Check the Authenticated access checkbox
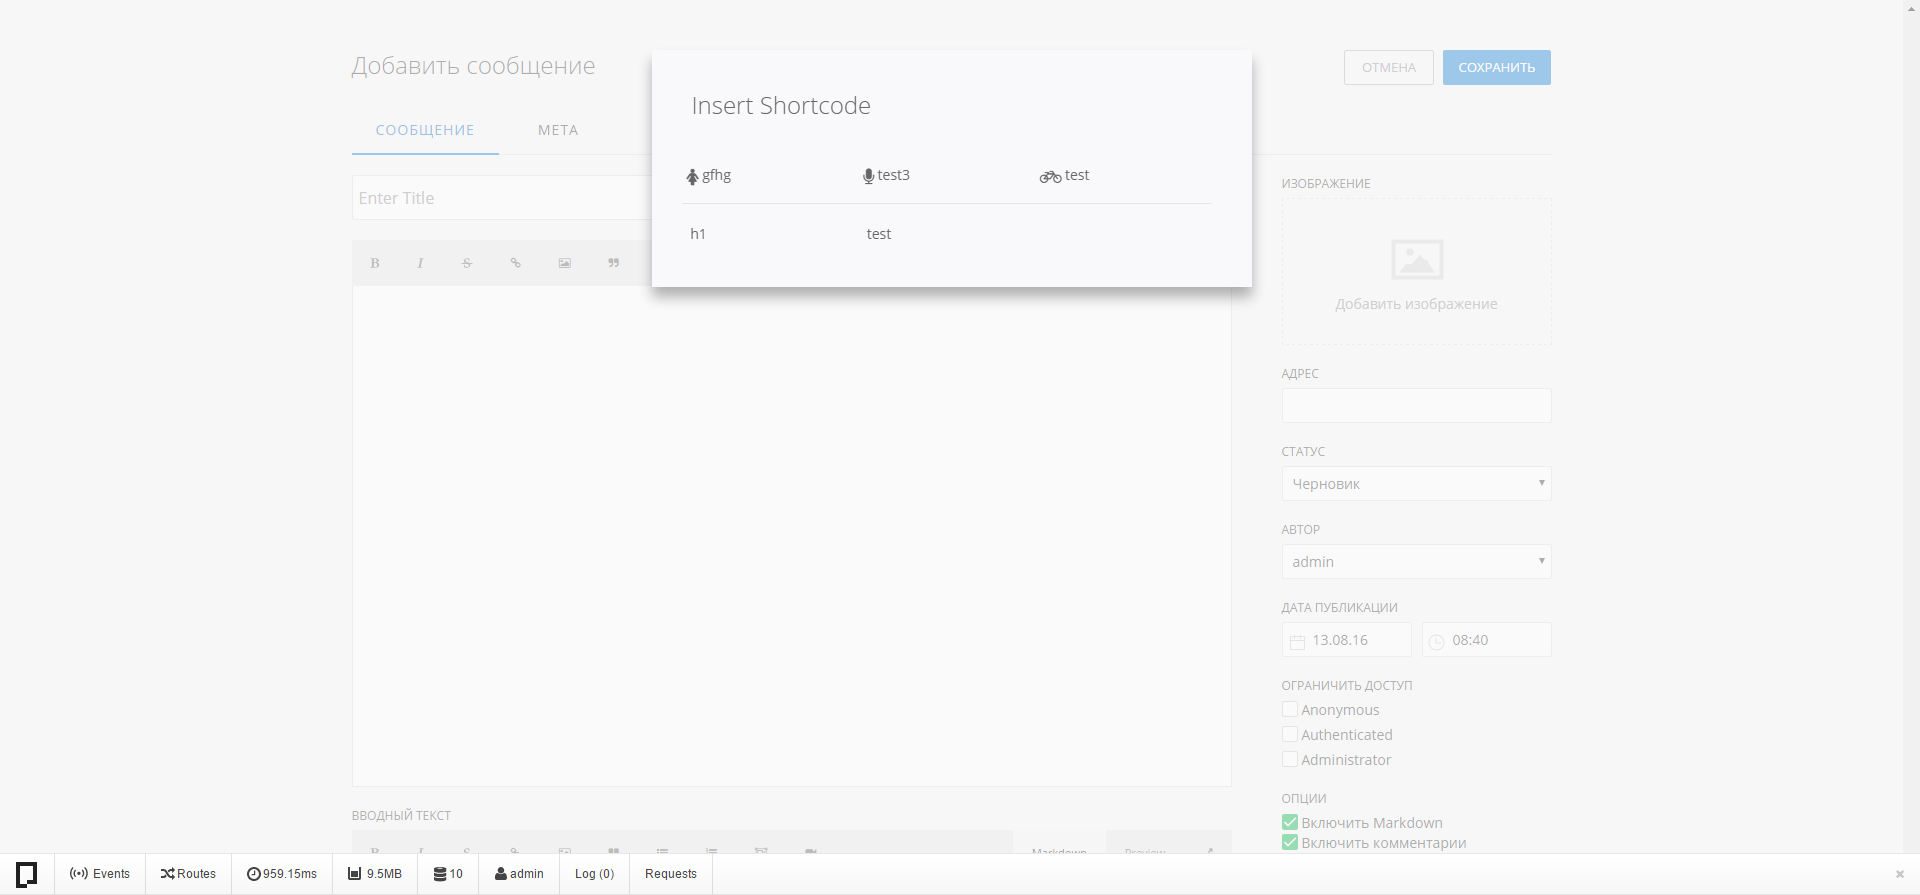This screenshot has height=895, width=1920. tap(1290, 734)
